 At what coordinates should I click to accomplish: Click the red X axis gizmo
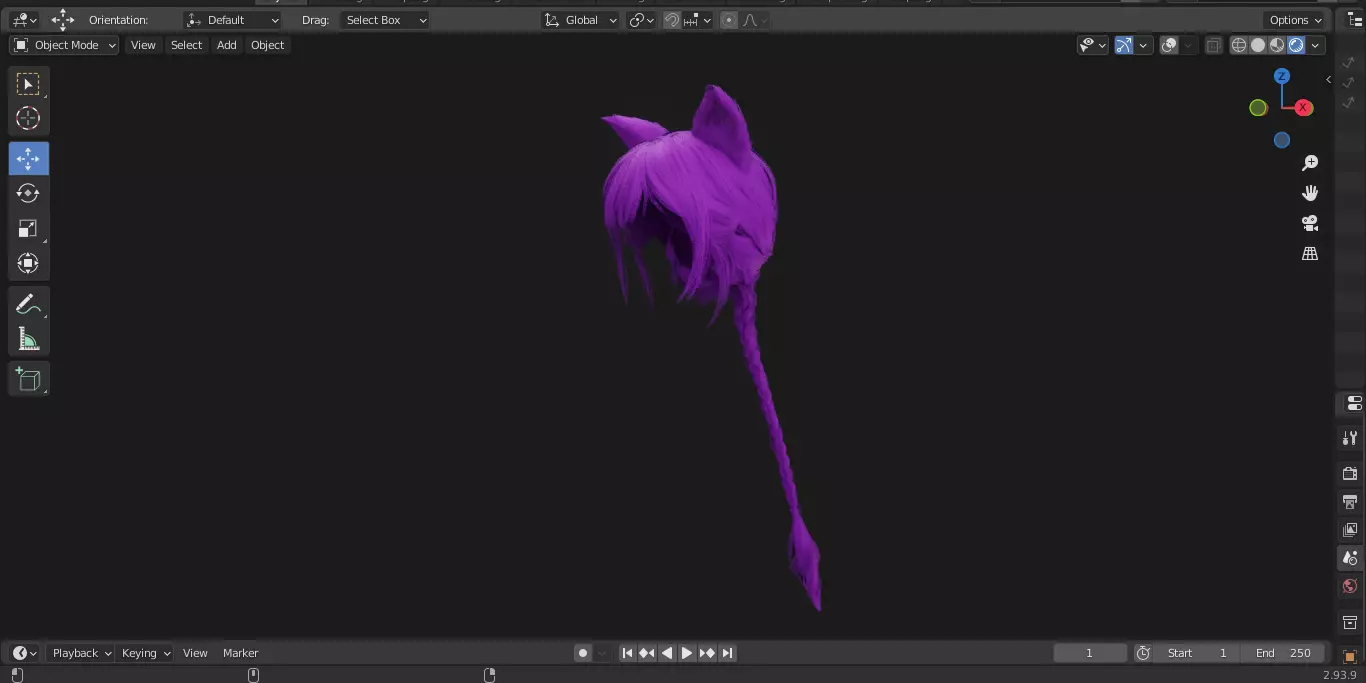(x=1303, y=108)
